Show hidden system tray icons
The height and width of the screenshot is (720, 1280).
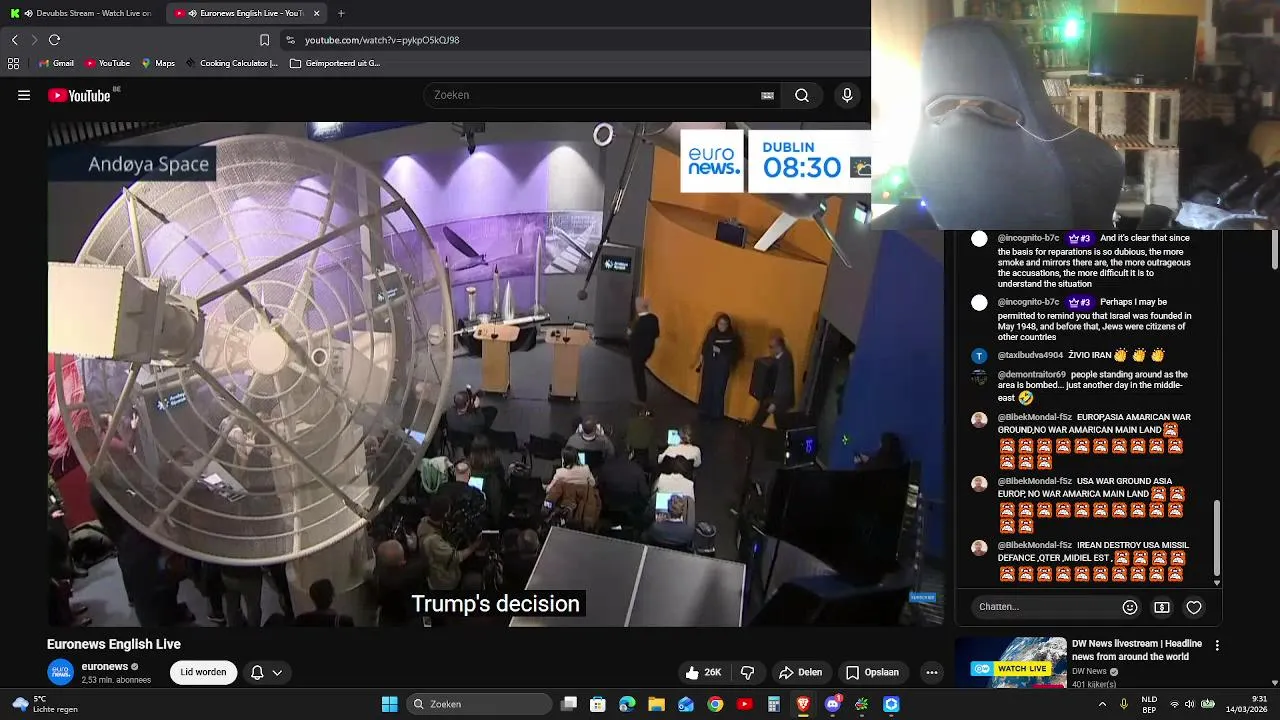coord(1102,704)
